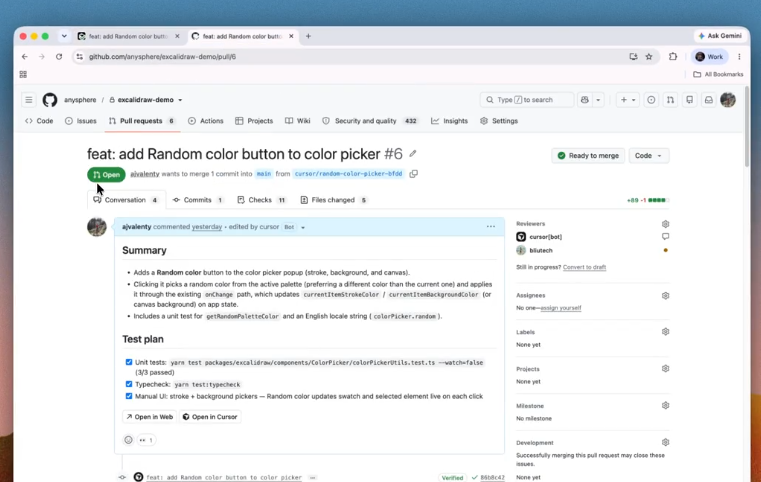The height and width of the screenshot is (482, 761).
Task: Switch to the Commits tab
Action: pos(198,200)
